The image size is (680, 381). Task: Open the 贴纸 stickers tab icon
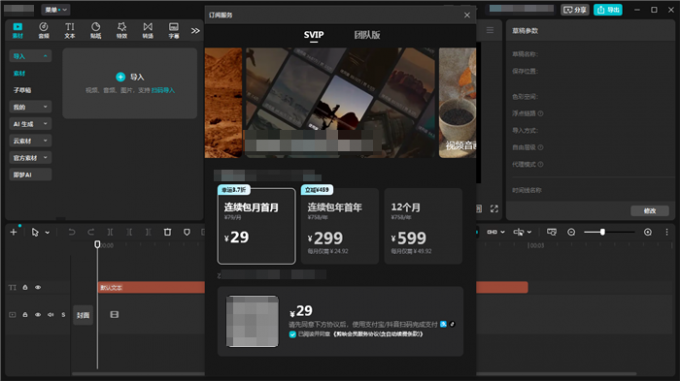96,30
